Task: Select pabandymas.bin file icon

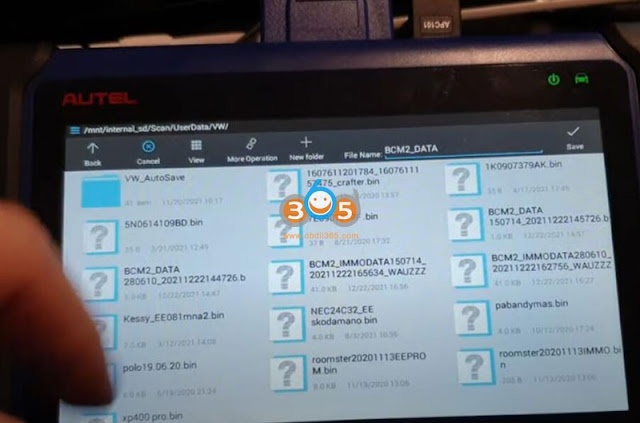Action: (473, 318)
